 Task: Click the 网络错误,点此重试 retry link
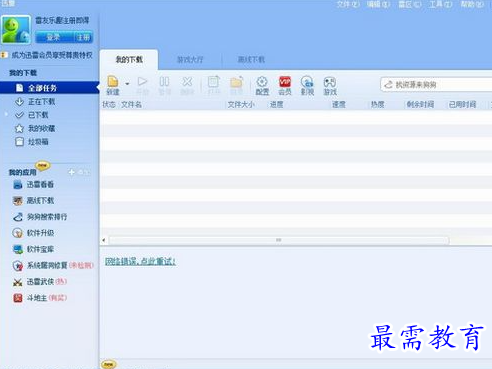[140, 261]
